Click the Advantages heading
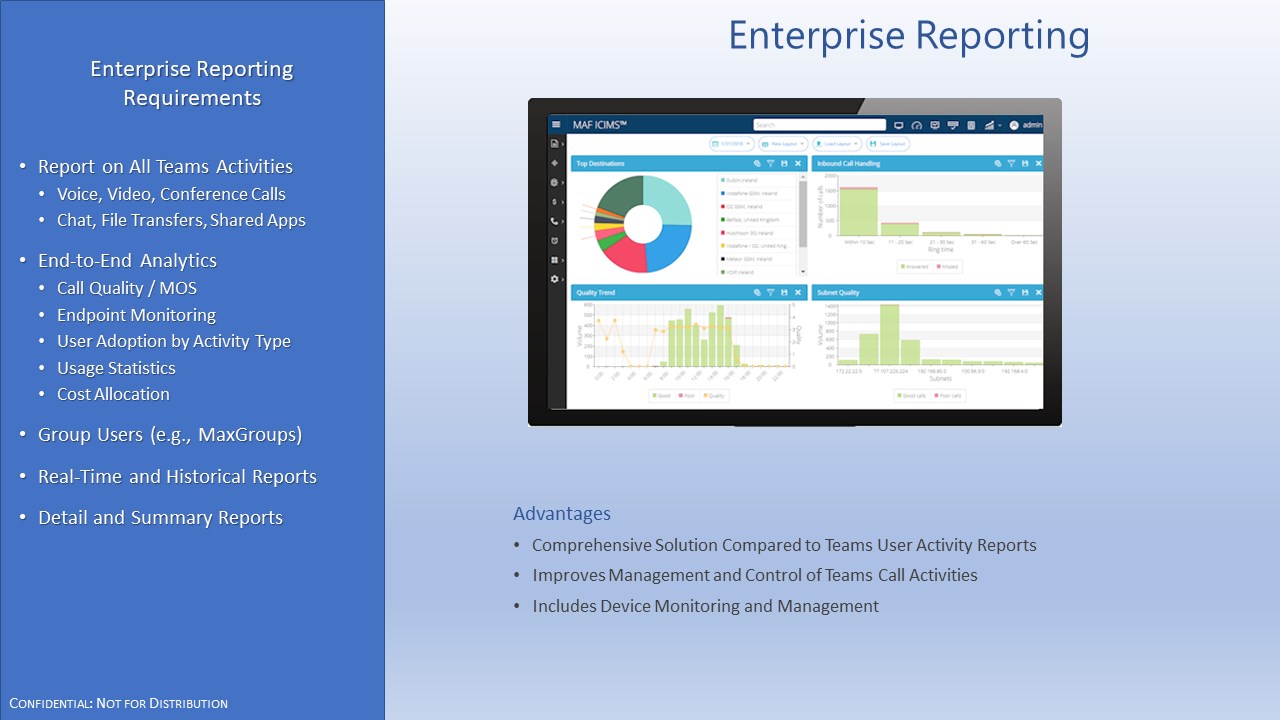1280x720 pixels. pos(562,514)
